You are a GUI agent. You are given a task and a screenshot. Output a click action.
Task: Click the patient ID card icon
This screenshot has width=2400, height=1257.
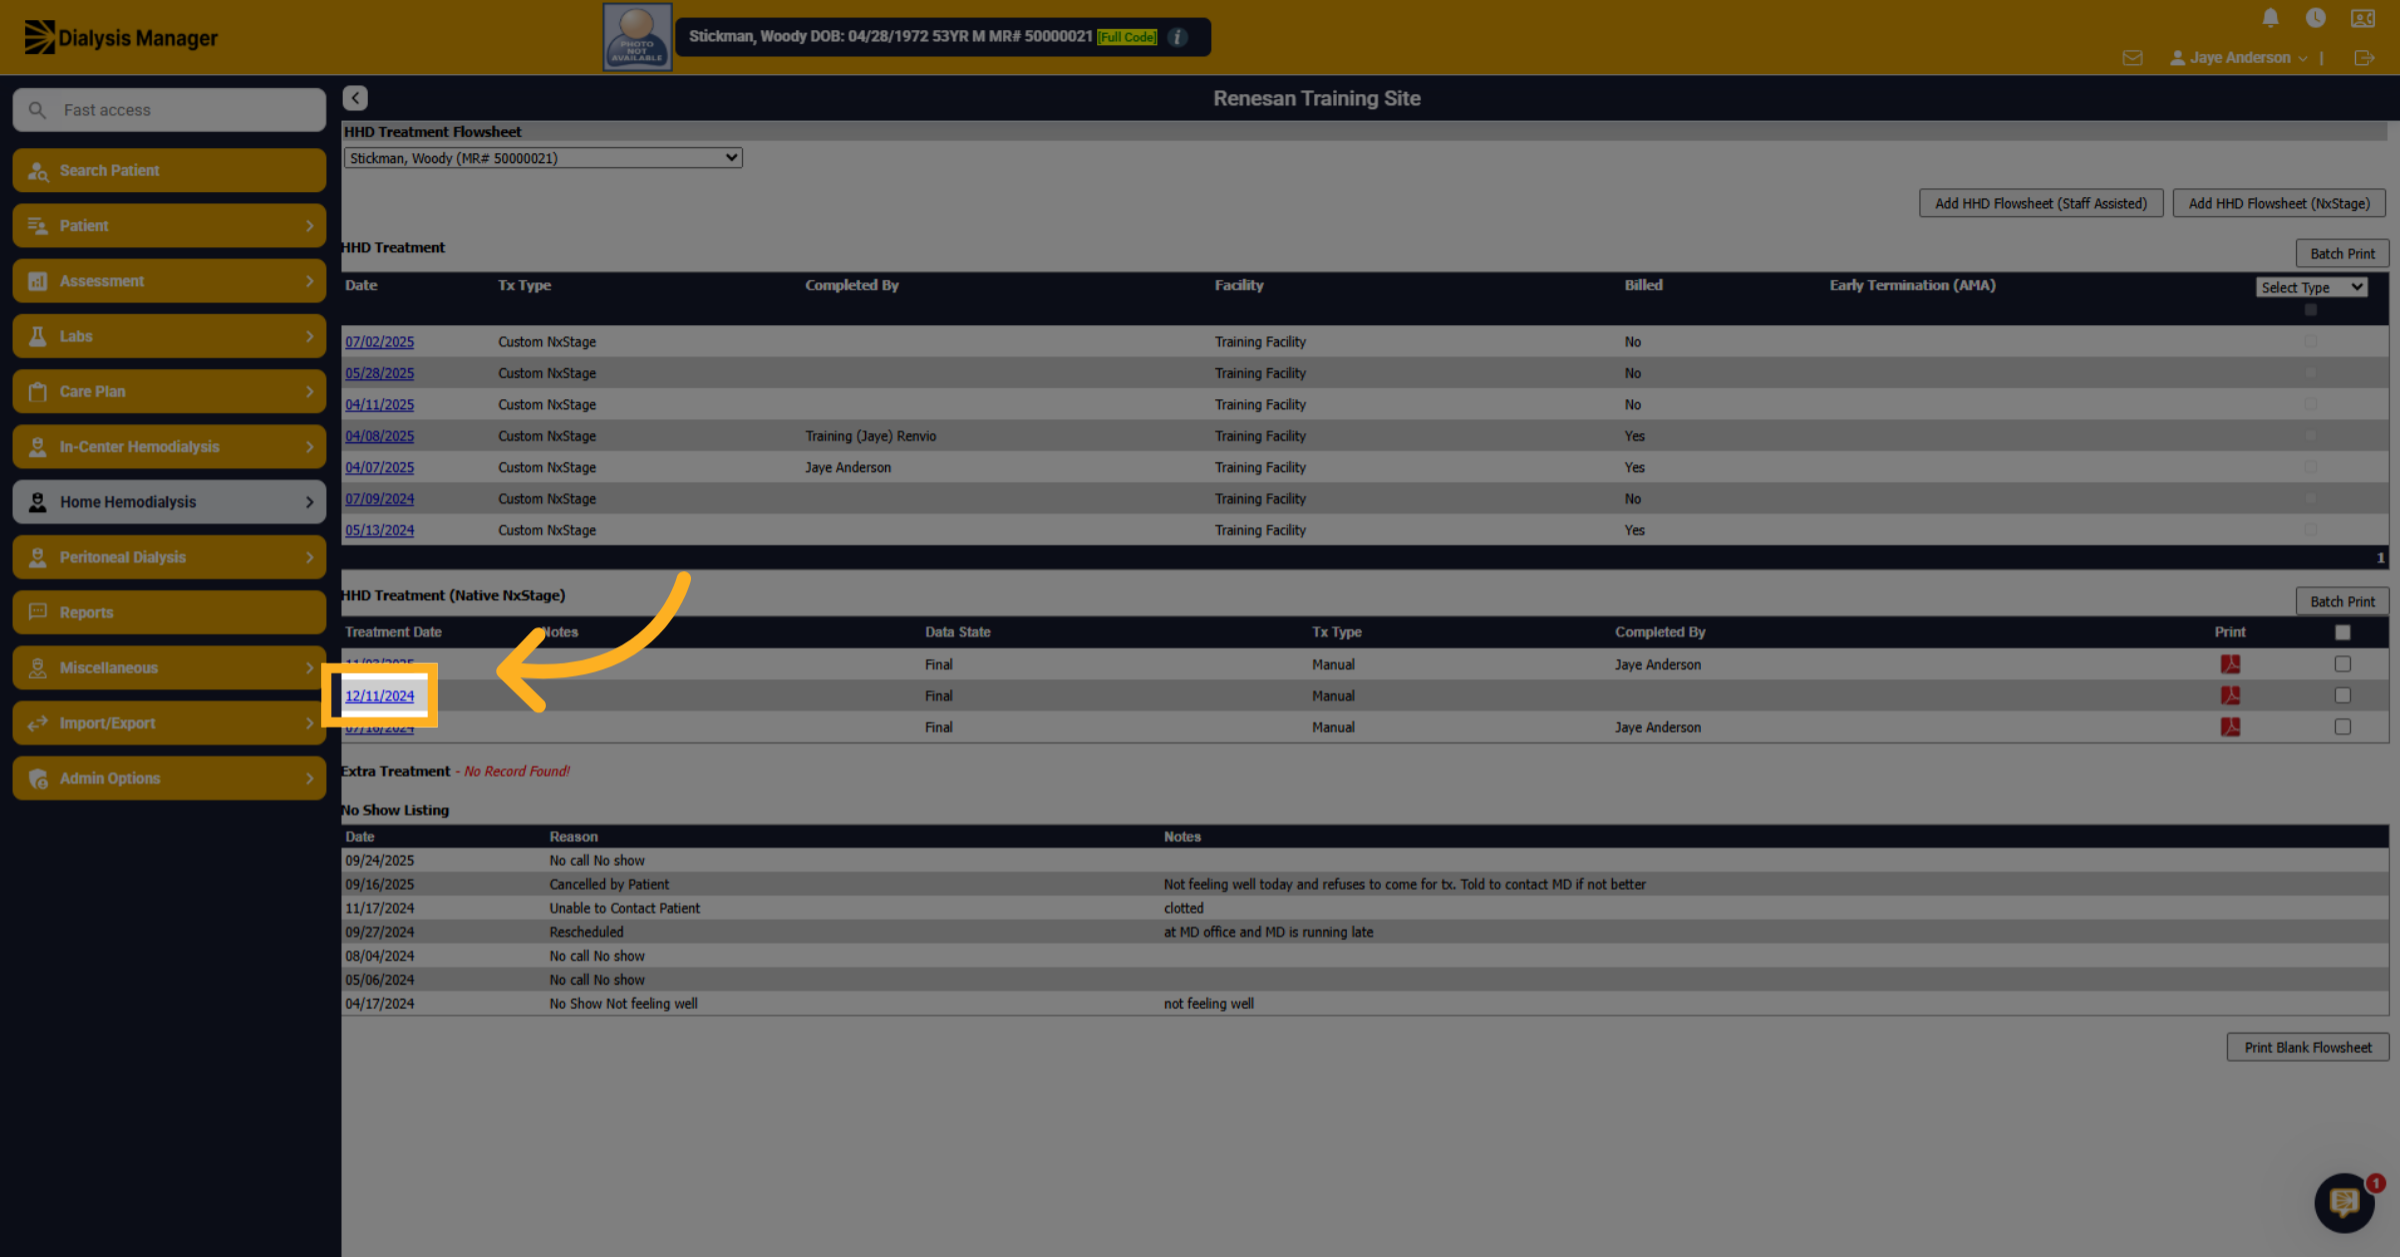pyautogui.click(x=2362, y=18)
